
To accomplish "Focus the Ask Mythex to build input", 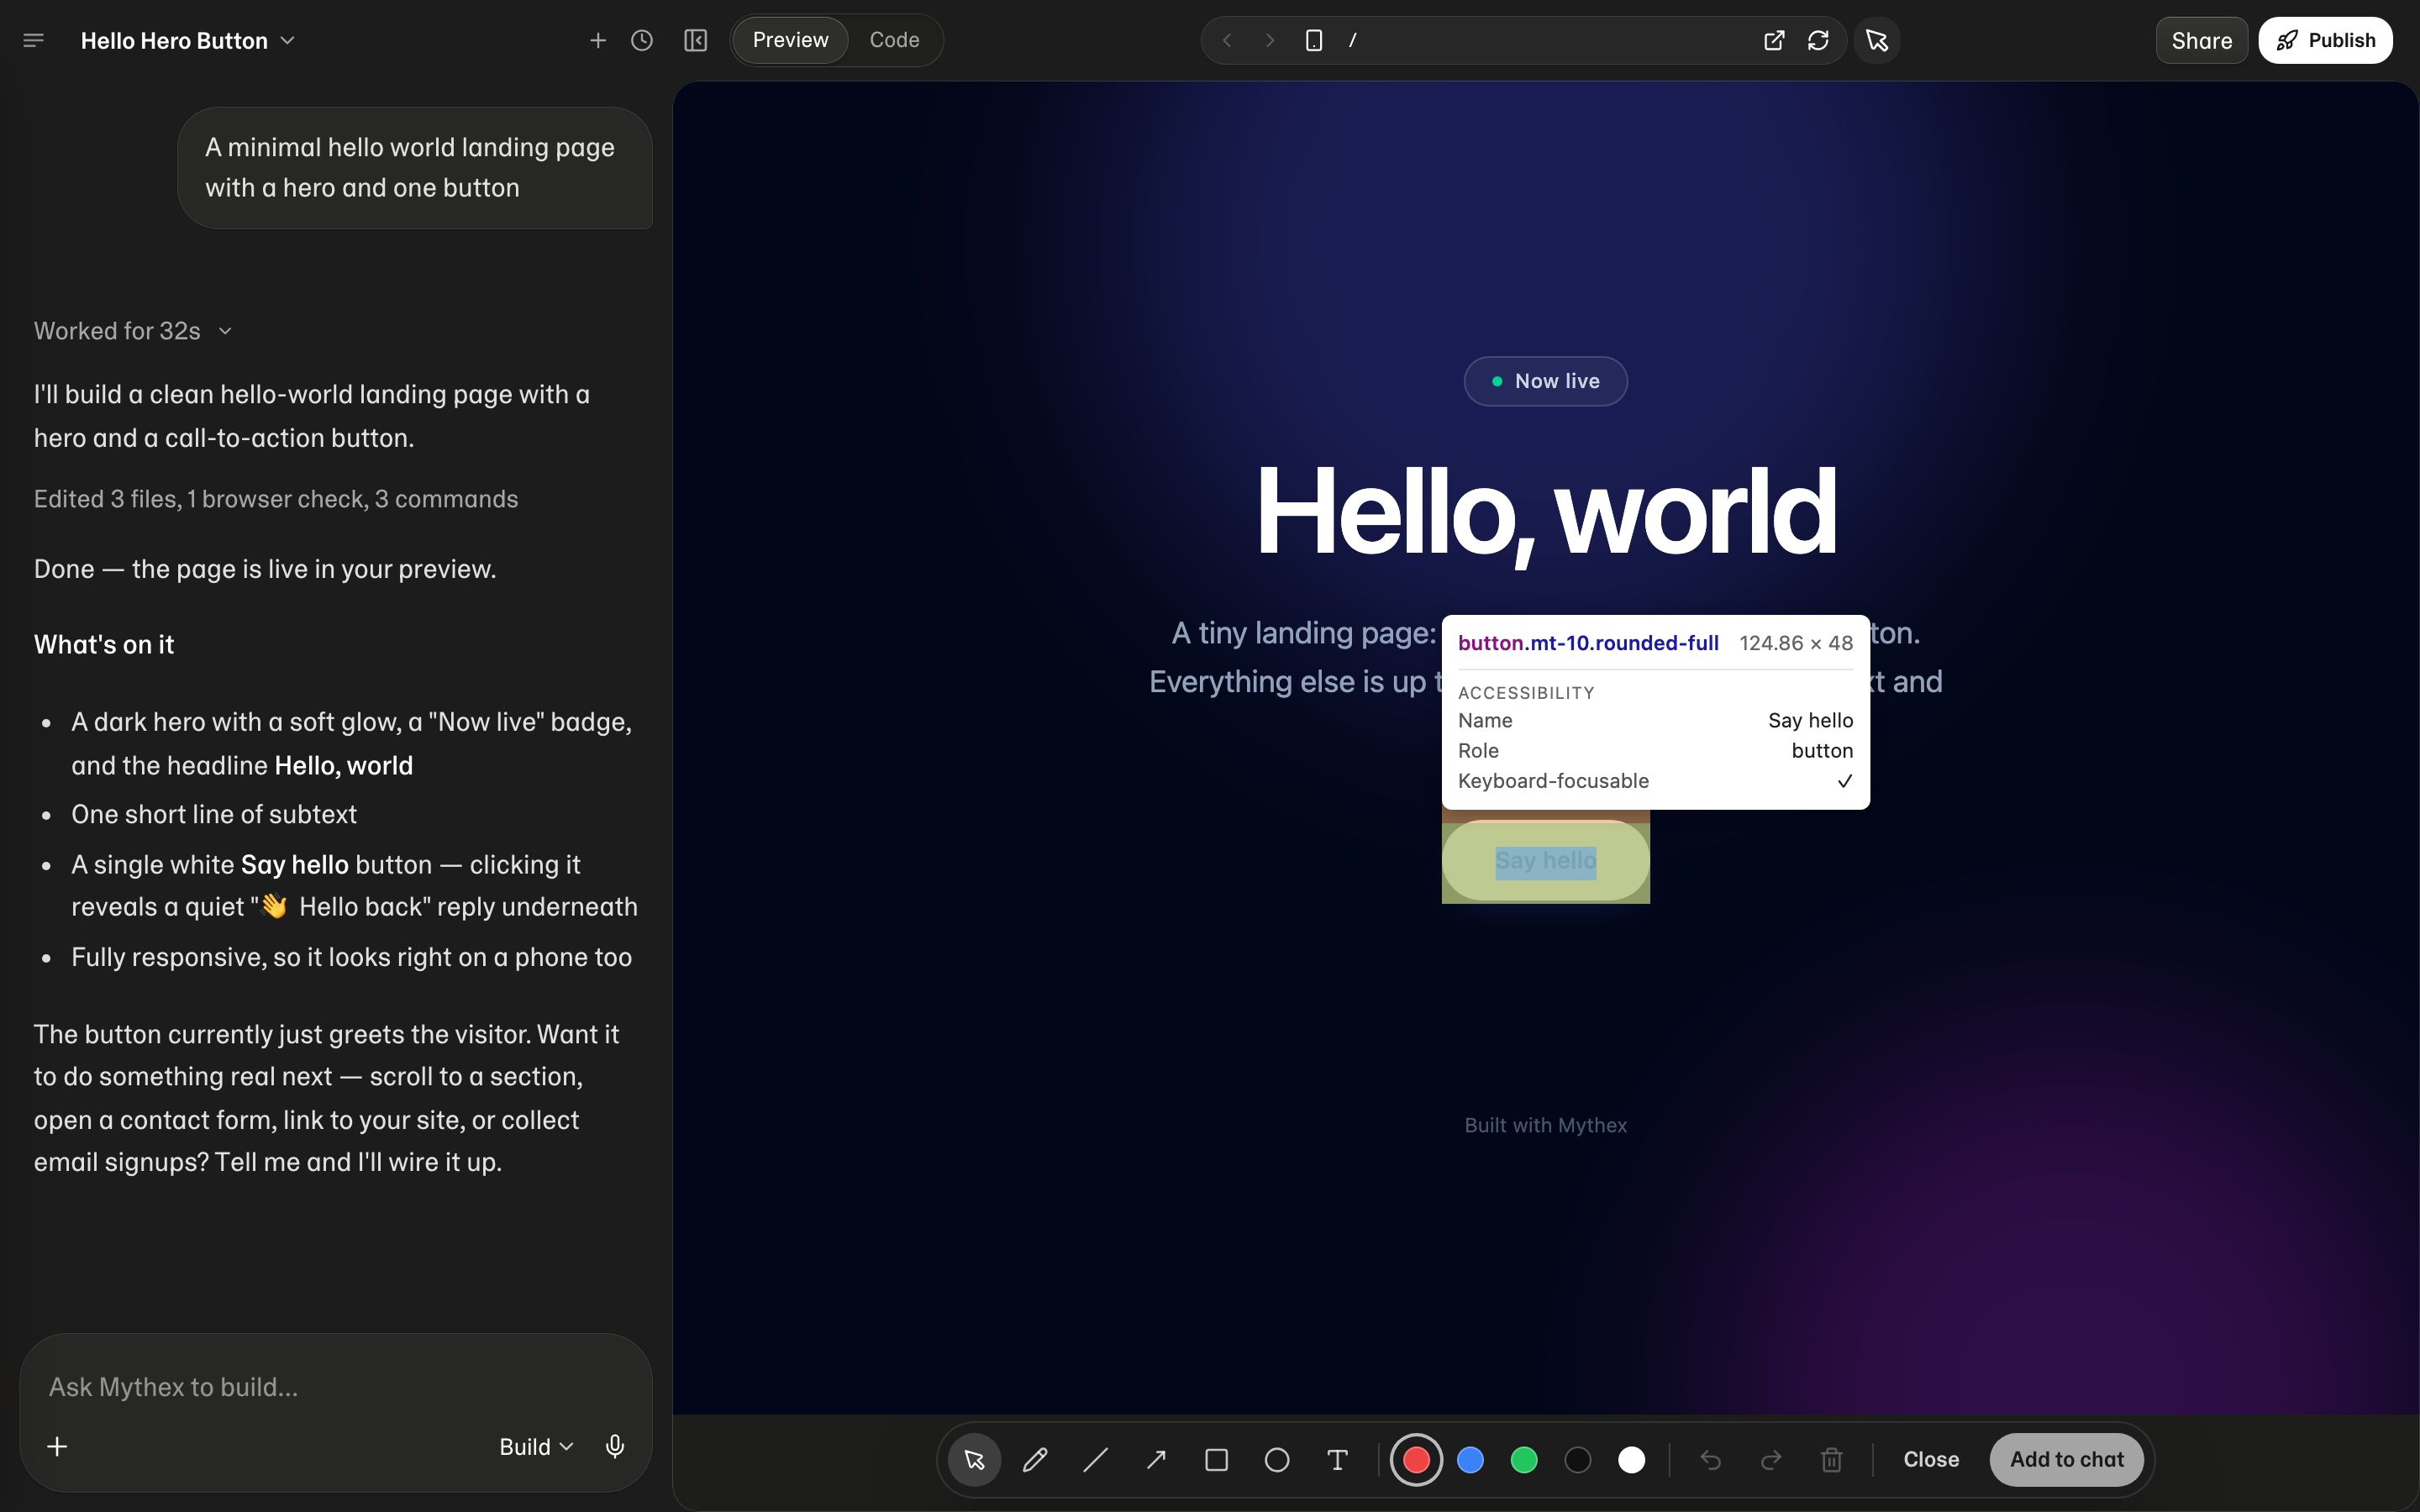I will pyautogui.click(x=335, y=1387).
